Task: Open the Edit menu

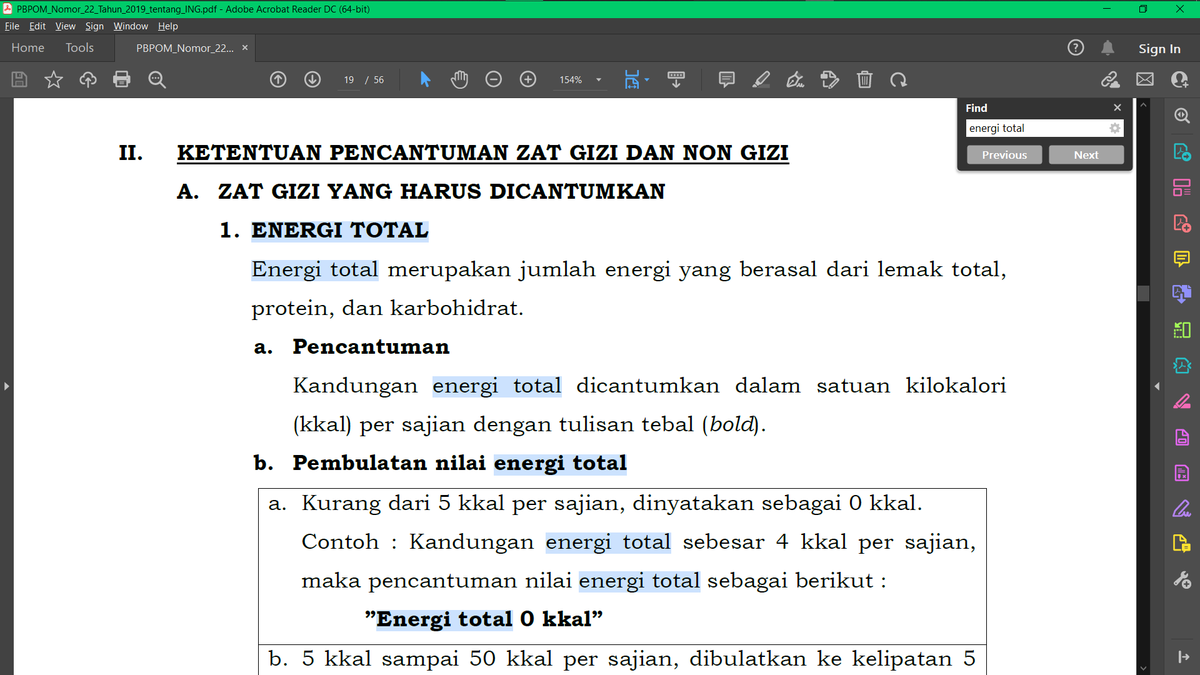Action: click(38, 26)
